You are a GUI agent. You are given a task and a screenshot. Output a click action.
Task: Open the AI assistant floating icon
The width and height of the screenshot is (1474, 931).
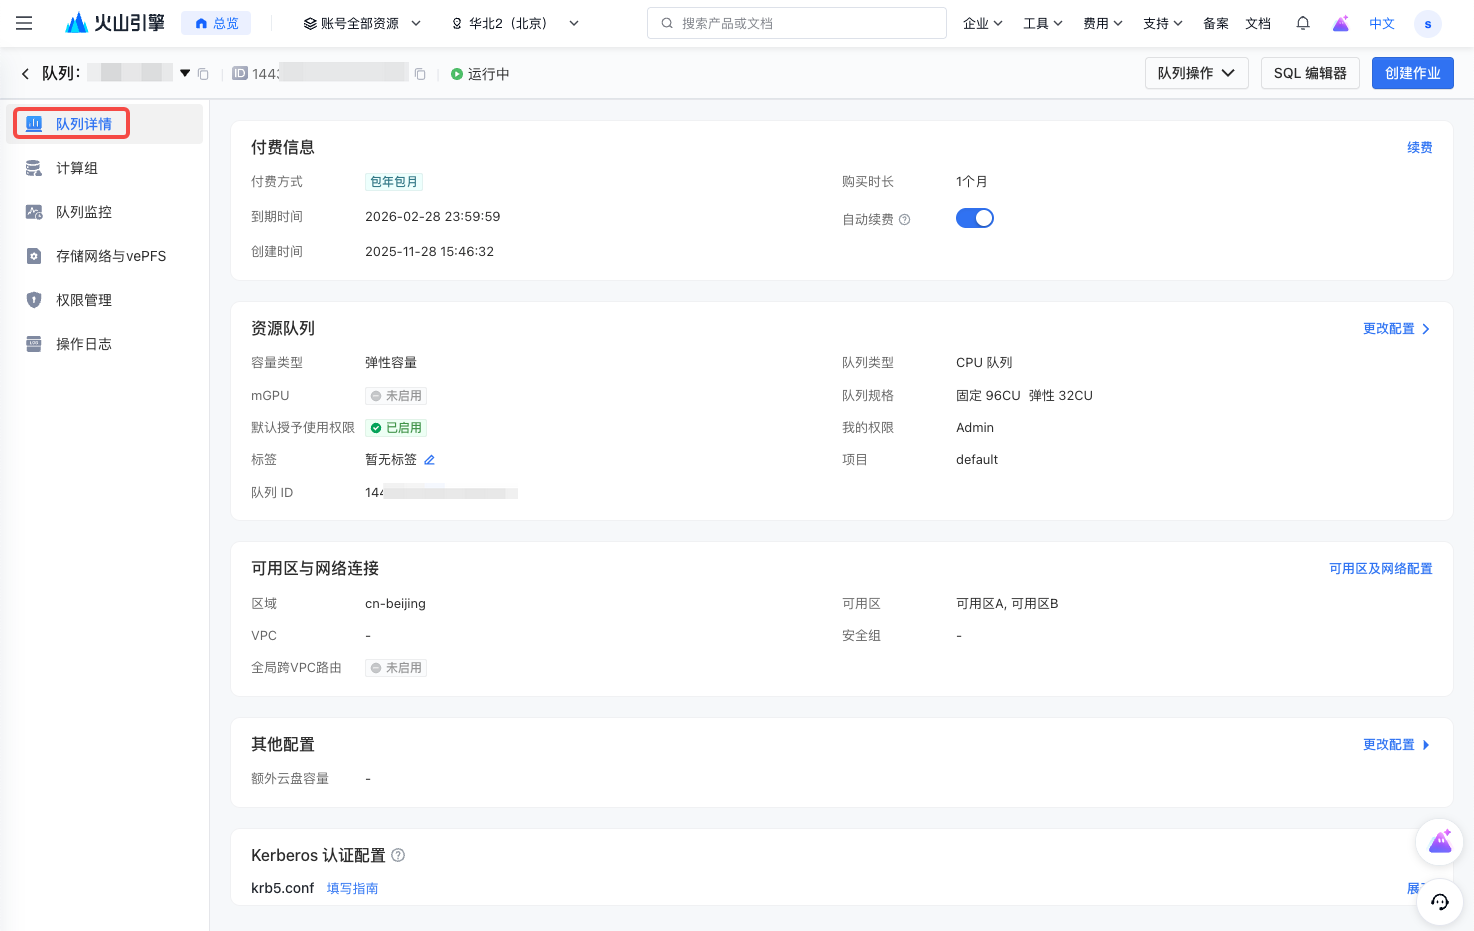[x=1439, y=842]
